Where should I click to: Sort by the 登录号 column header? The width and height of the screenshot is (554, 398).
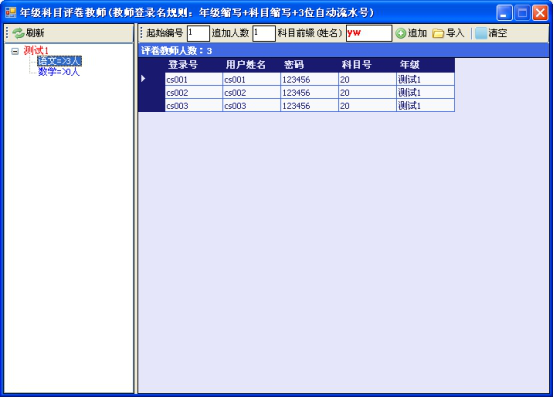coord(194,65)
